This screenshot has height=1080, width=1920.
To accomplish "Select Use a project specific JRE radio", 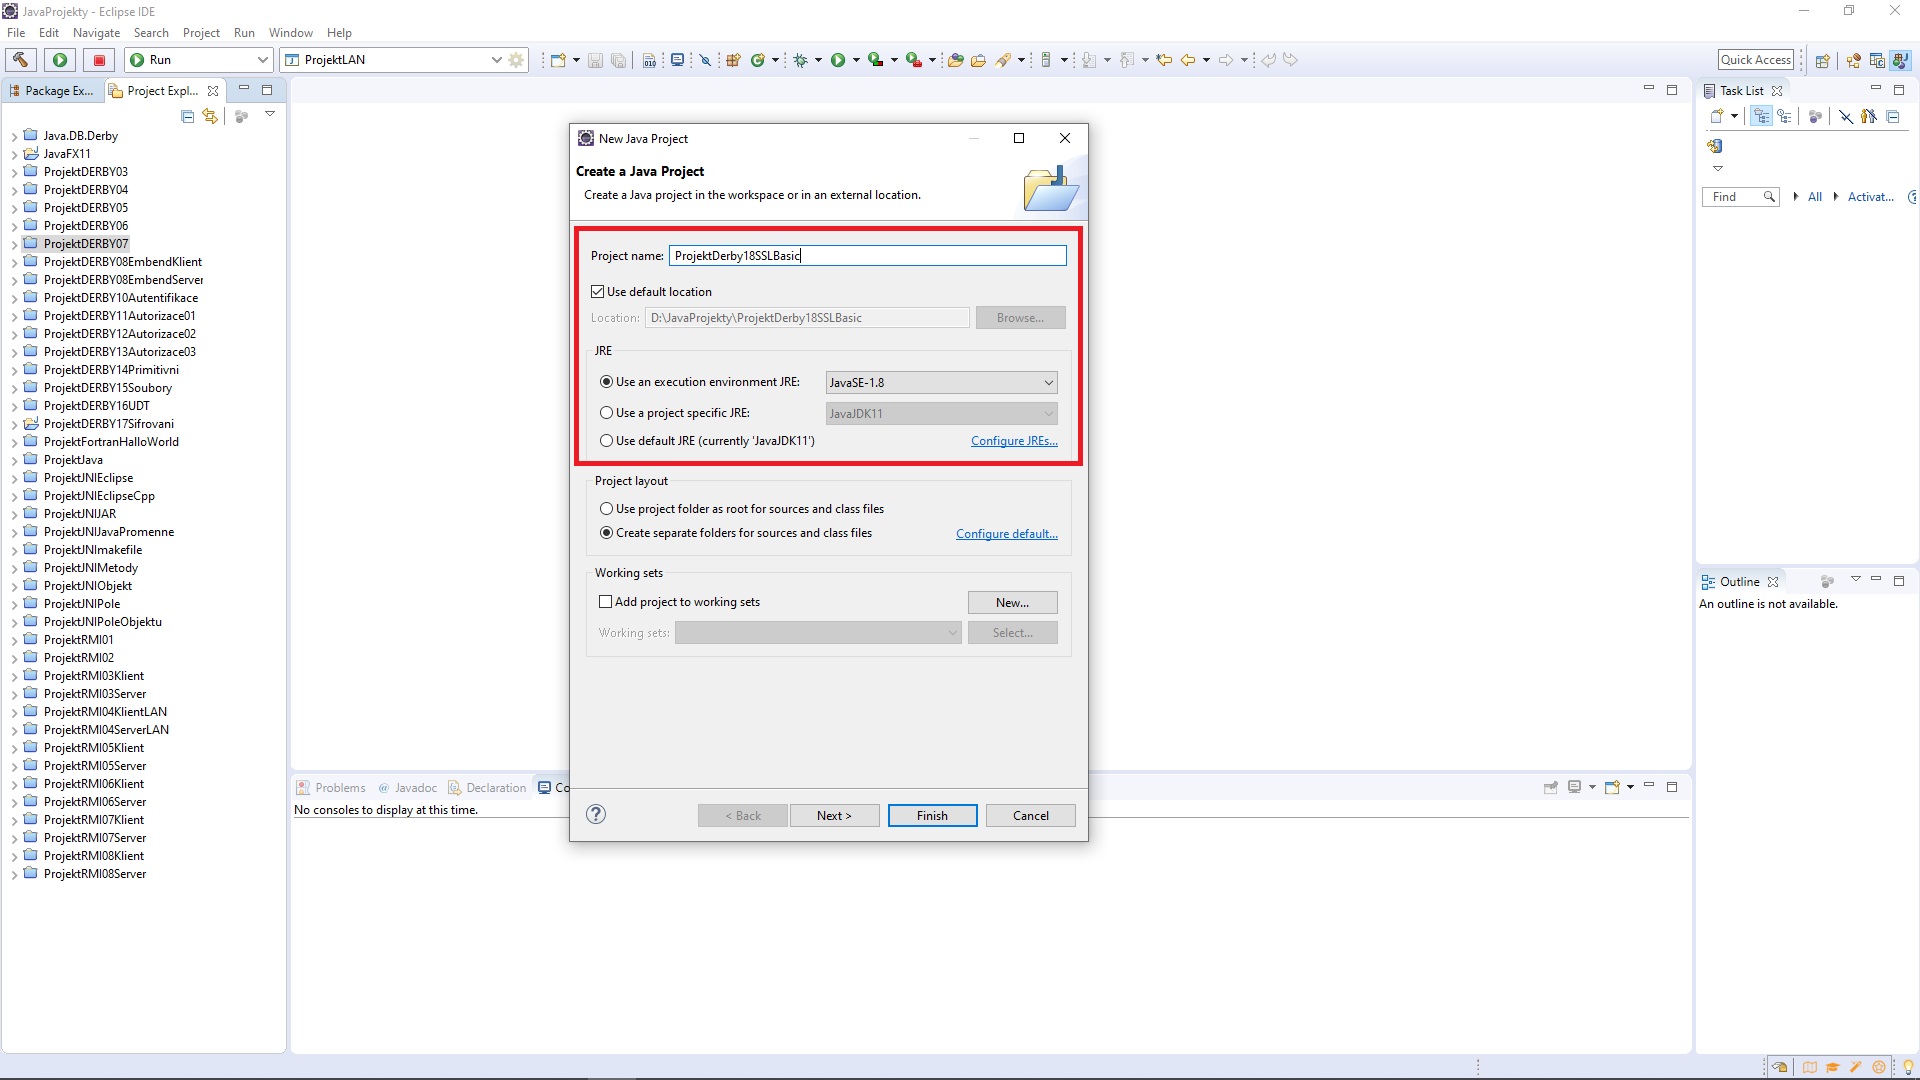I will coord(607,411).
